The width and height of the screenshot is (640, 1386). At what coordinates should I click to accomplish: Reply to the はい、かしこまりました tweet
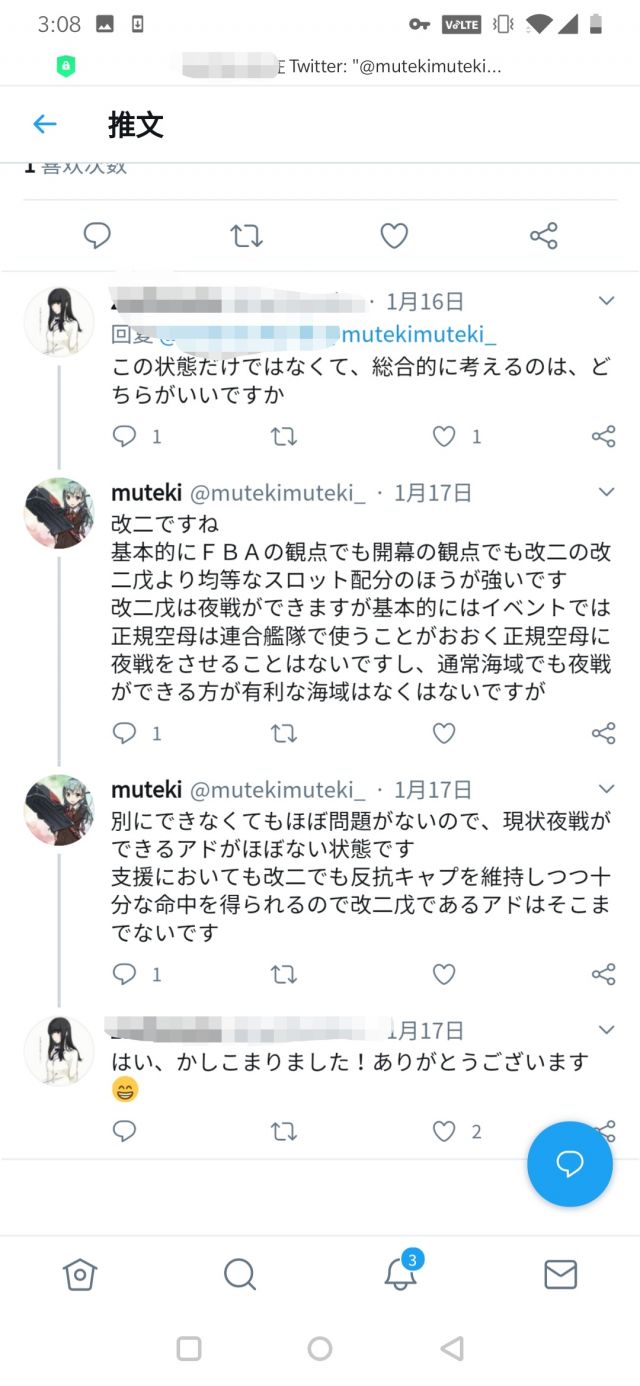pyautogui.click(x=124, y=1131)
